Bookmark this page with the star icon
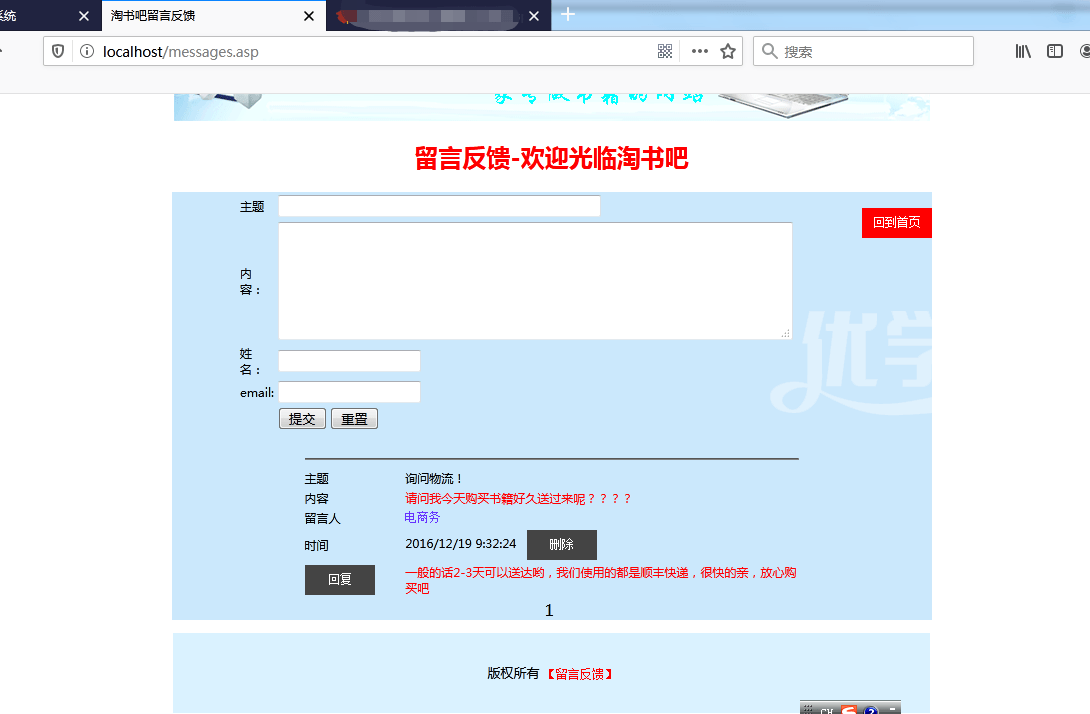Screen dimensions: 1090x714 tap(728, 51)
